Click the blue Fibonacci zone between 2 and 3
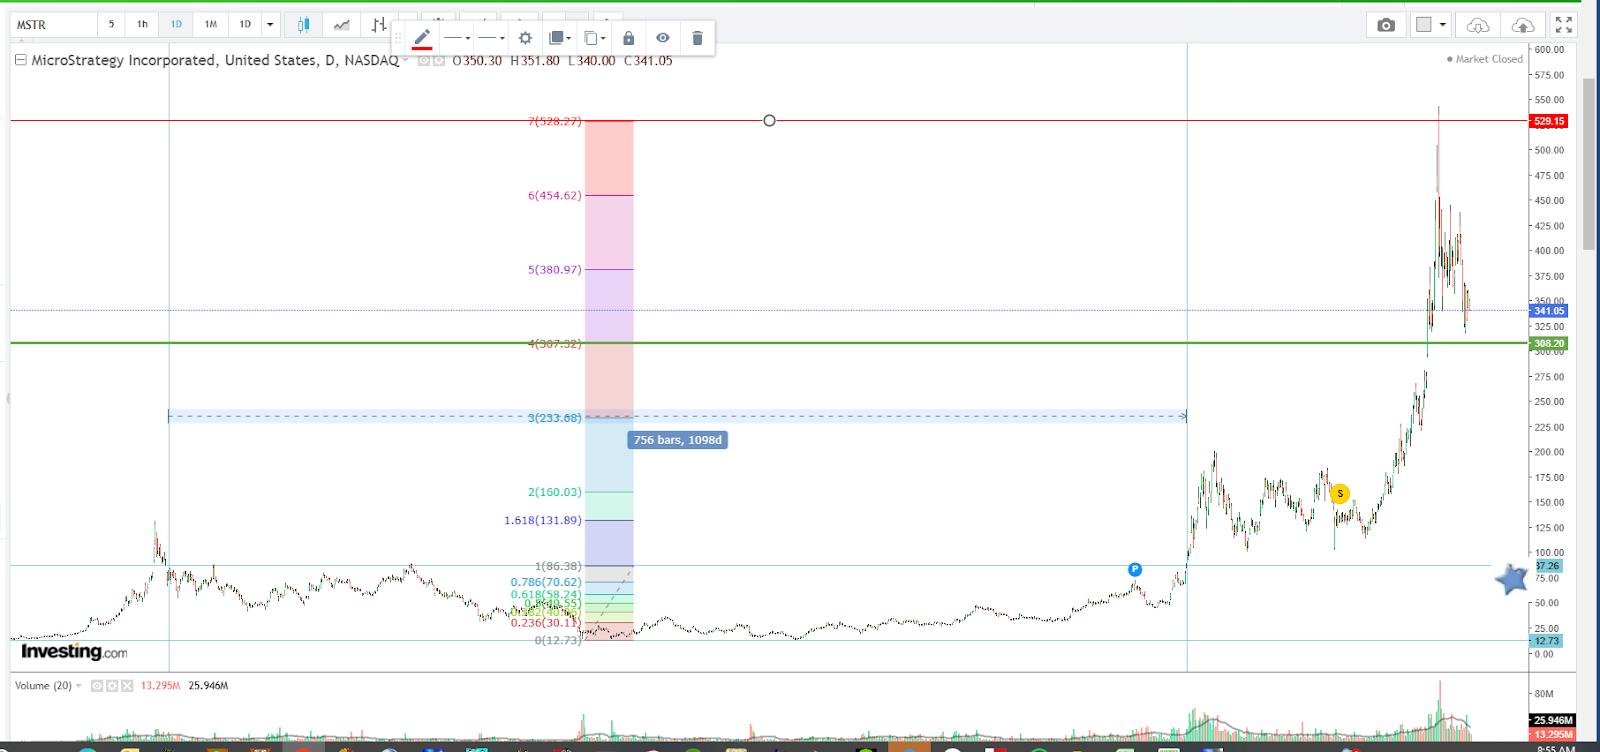 pyautogui.click(x=609, y=455)
